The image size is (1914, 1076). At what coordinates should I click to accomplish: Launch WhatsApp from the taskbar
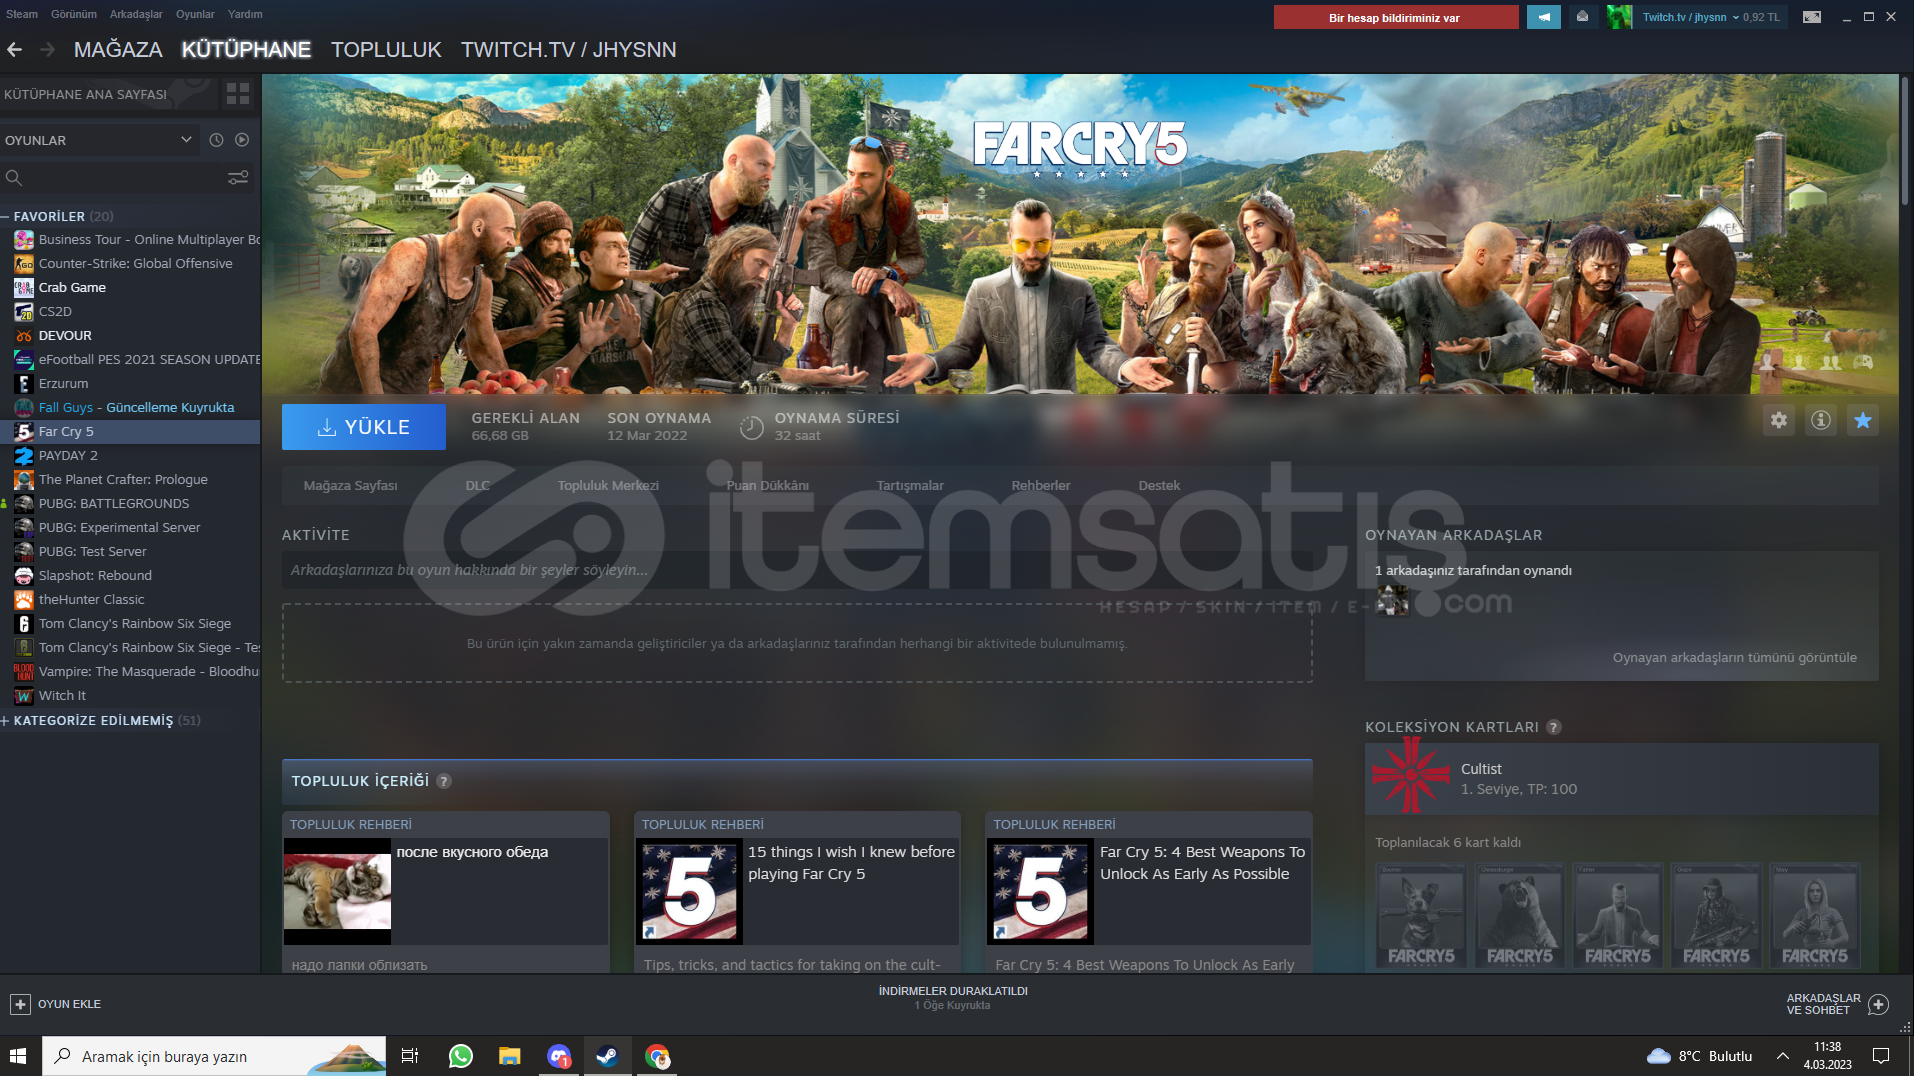point(461,1056)
